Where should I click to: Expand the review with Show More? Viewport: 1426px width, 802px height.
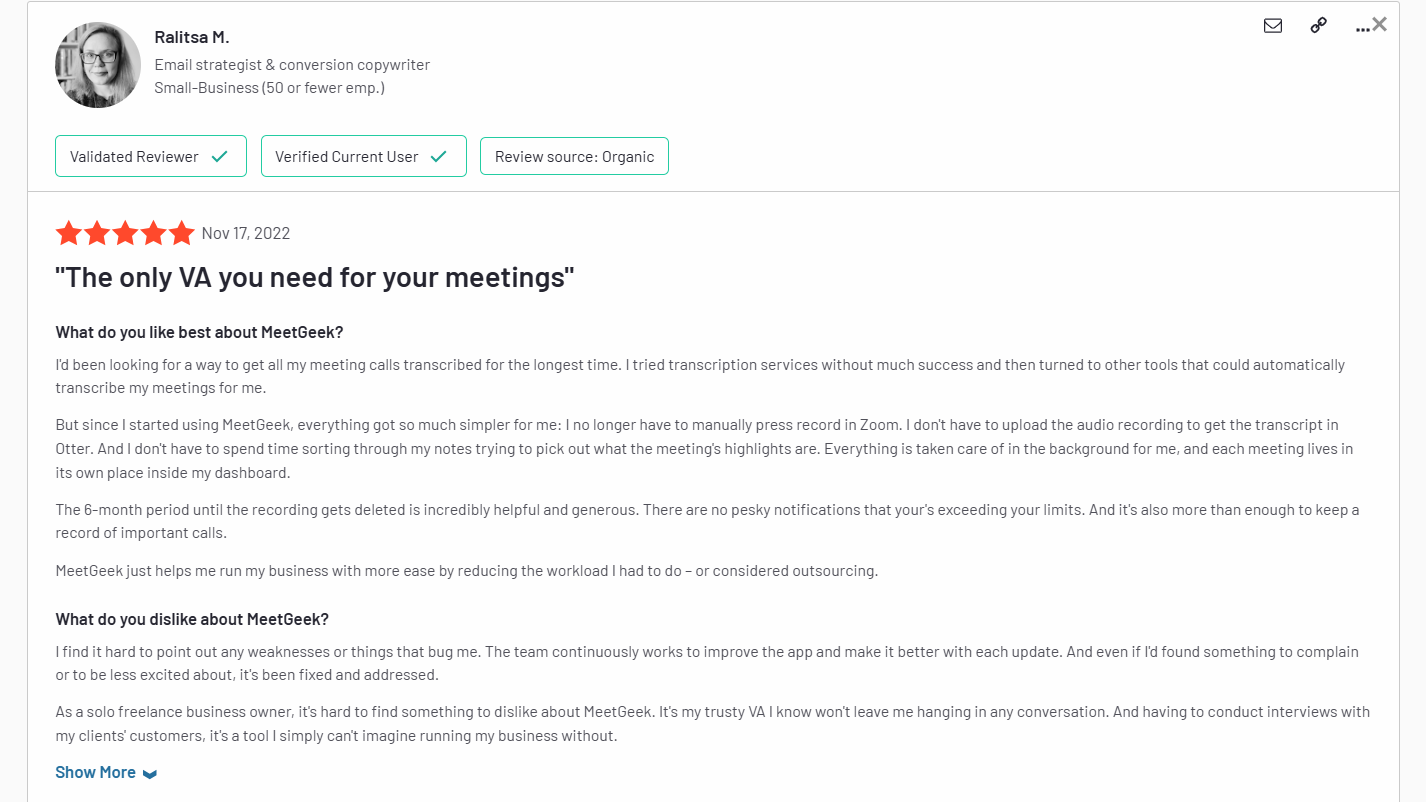click(95, 771)
